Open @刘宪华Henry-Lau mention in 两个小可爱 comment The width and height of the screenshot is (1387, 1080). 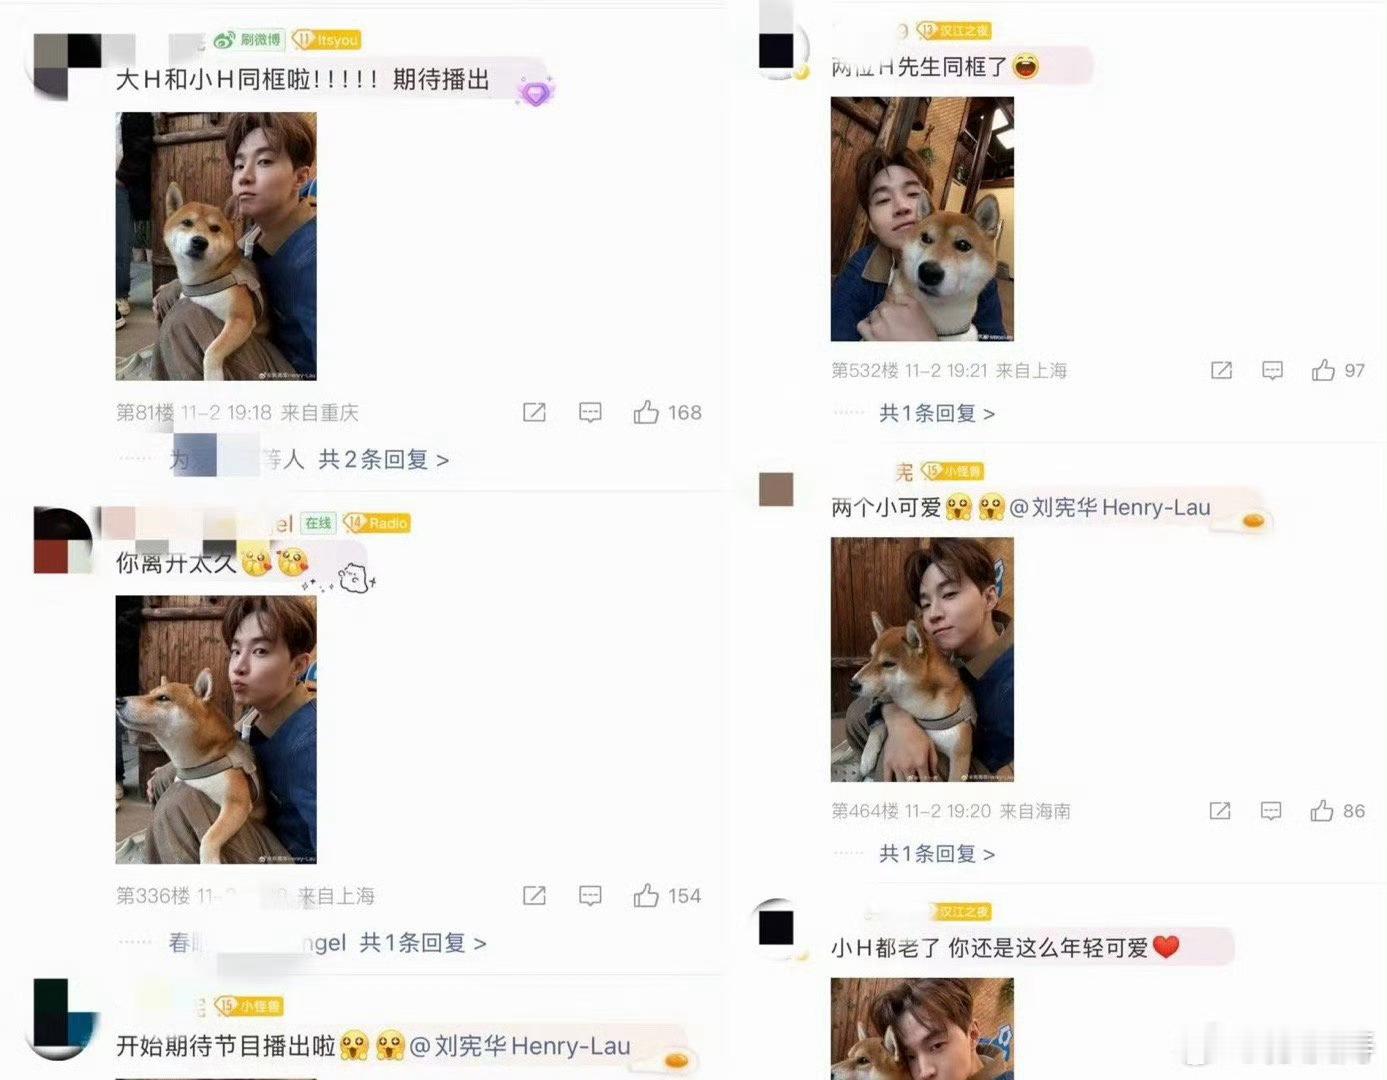(1110, 507)
